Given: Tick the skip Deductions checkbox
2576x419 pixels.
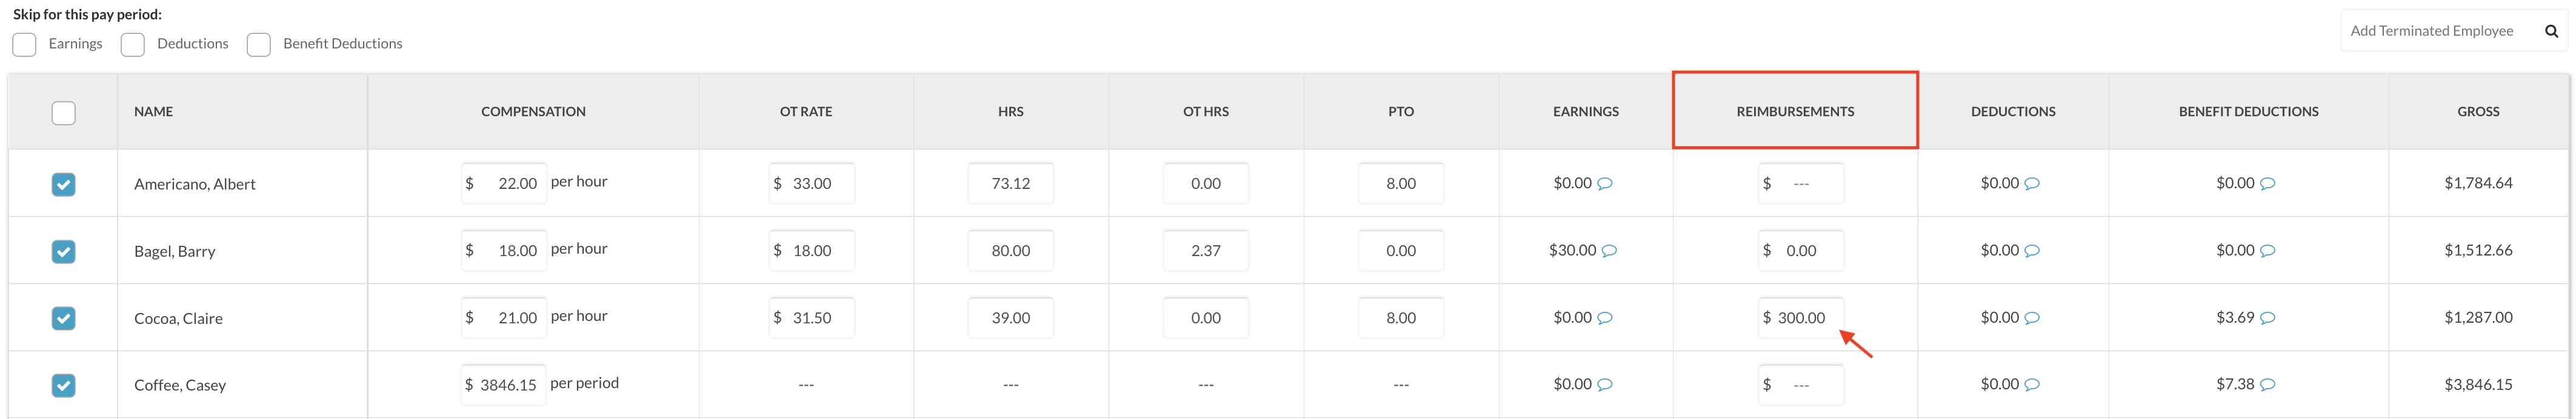Looking at the screenshot, I should click(133, 45).
